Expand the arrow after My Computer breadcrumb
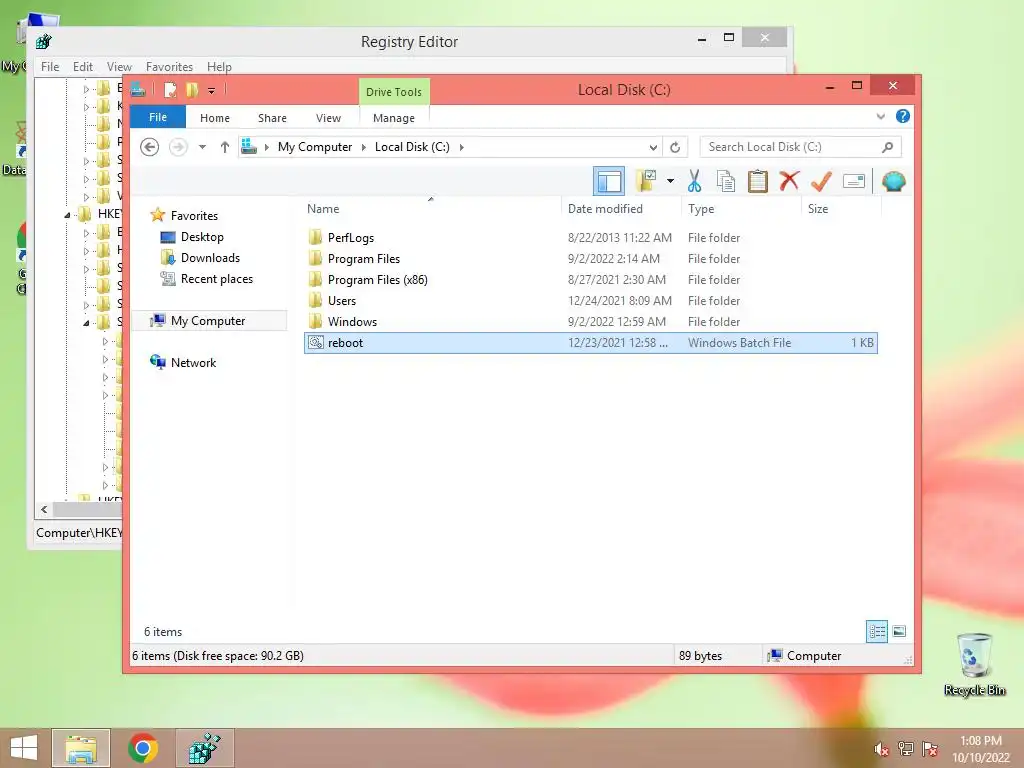The width and height of the screenshot is (1024, 768). tap(364, 148)
